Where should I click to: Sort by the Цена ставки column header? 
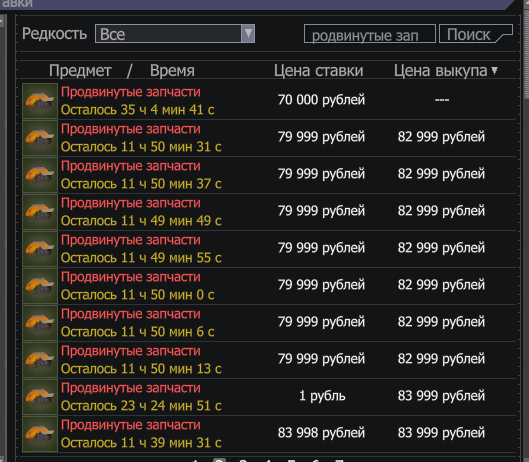pyautogui.click(x=318, y=71)
